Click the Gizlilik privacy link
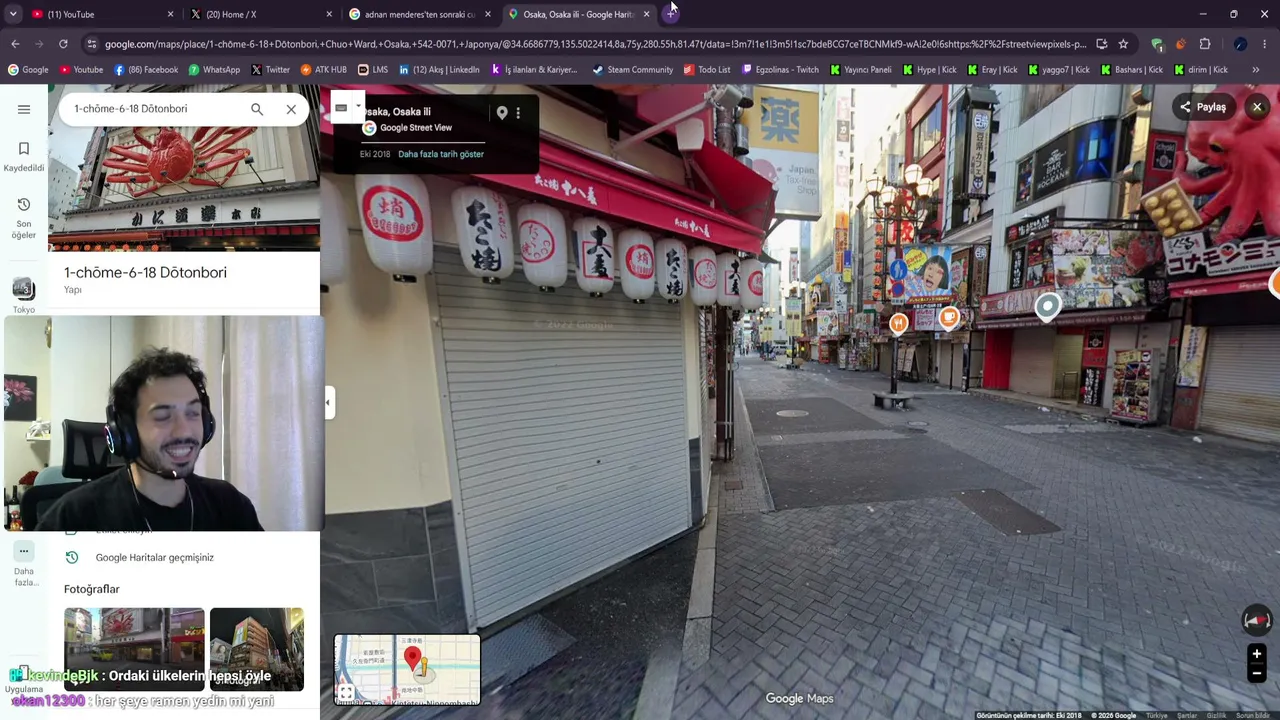 pyautogui.click(x=1216, y=716)
